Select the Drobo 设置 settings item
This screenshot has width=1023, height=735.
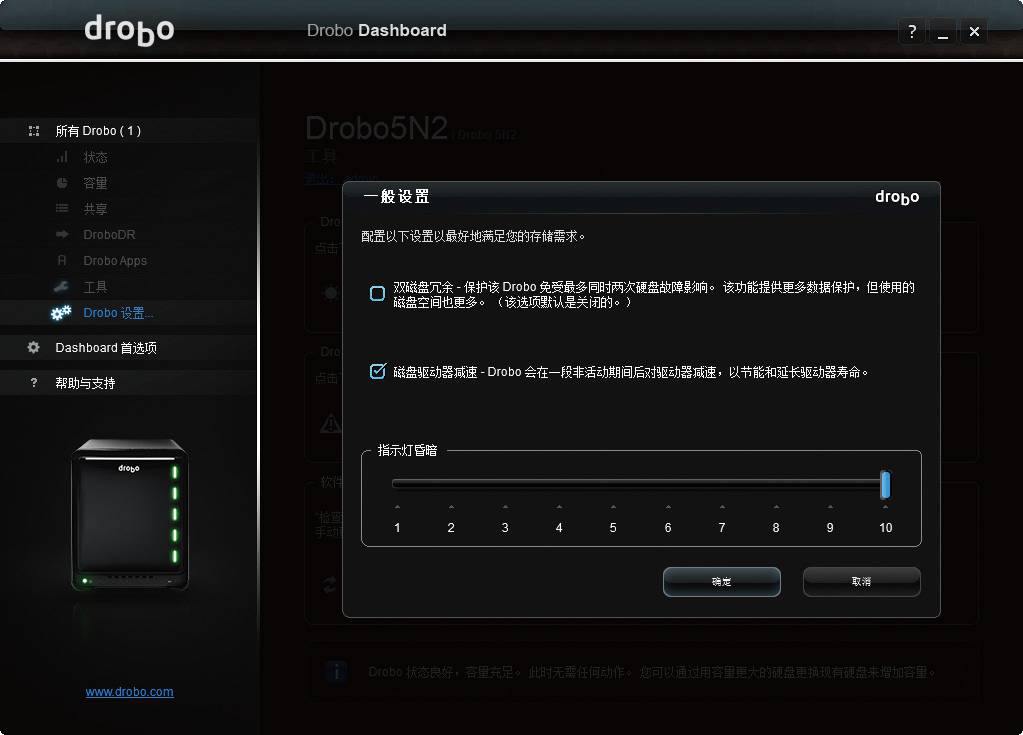click(118, 313)
